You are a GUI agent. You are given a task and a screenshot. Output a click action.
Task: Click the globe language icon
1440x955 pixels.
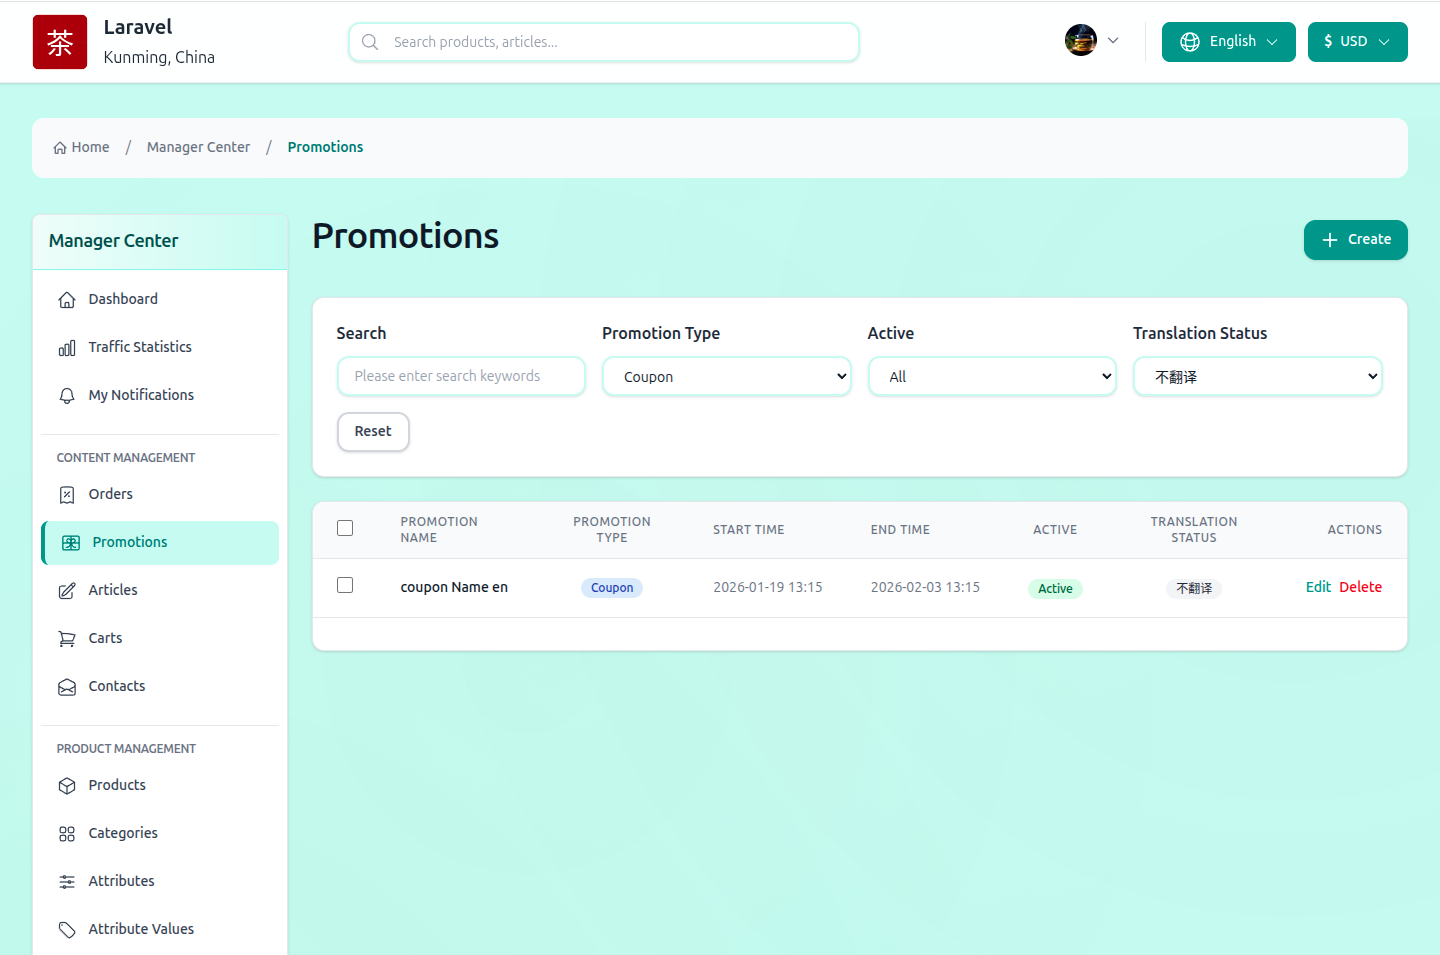pos(1190,42)
